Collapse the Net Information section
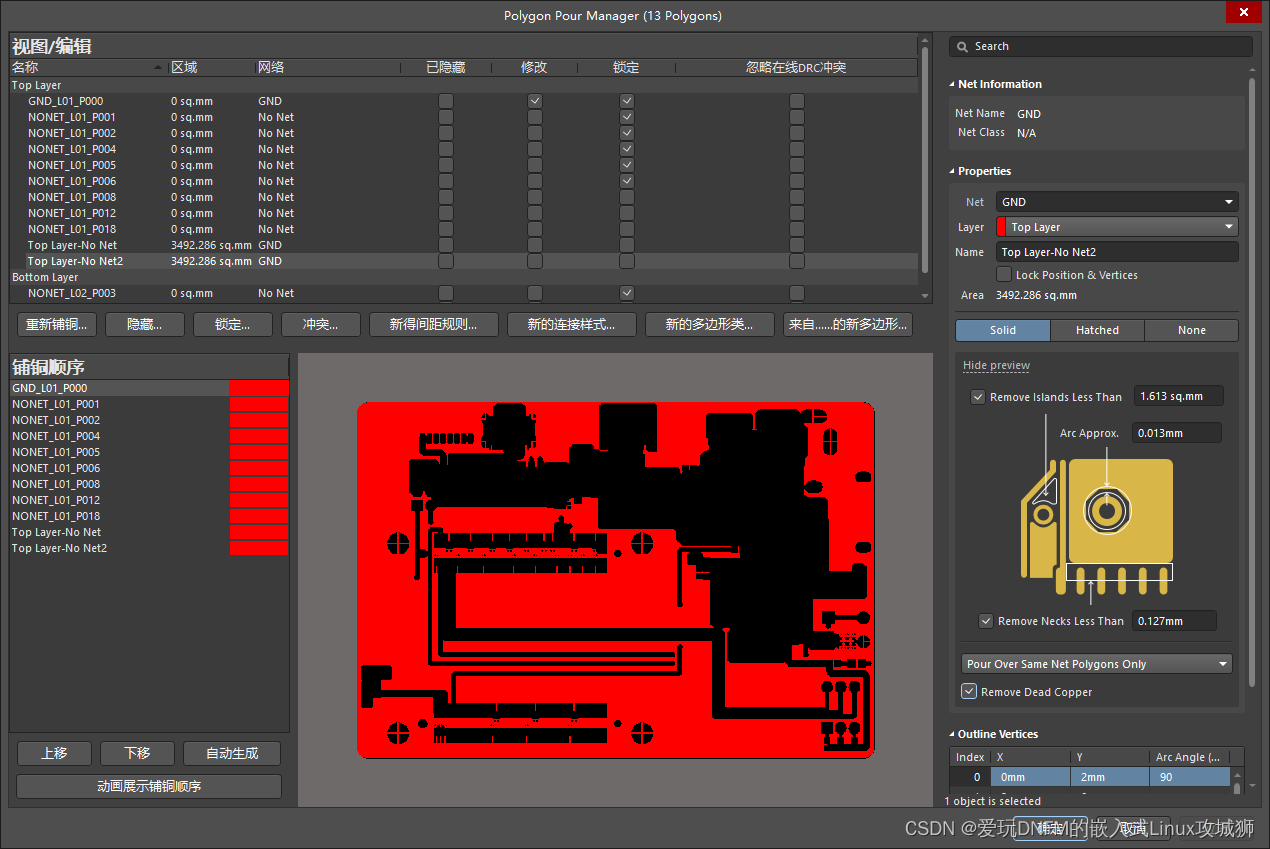1270x849 pixels. point(952,85)
